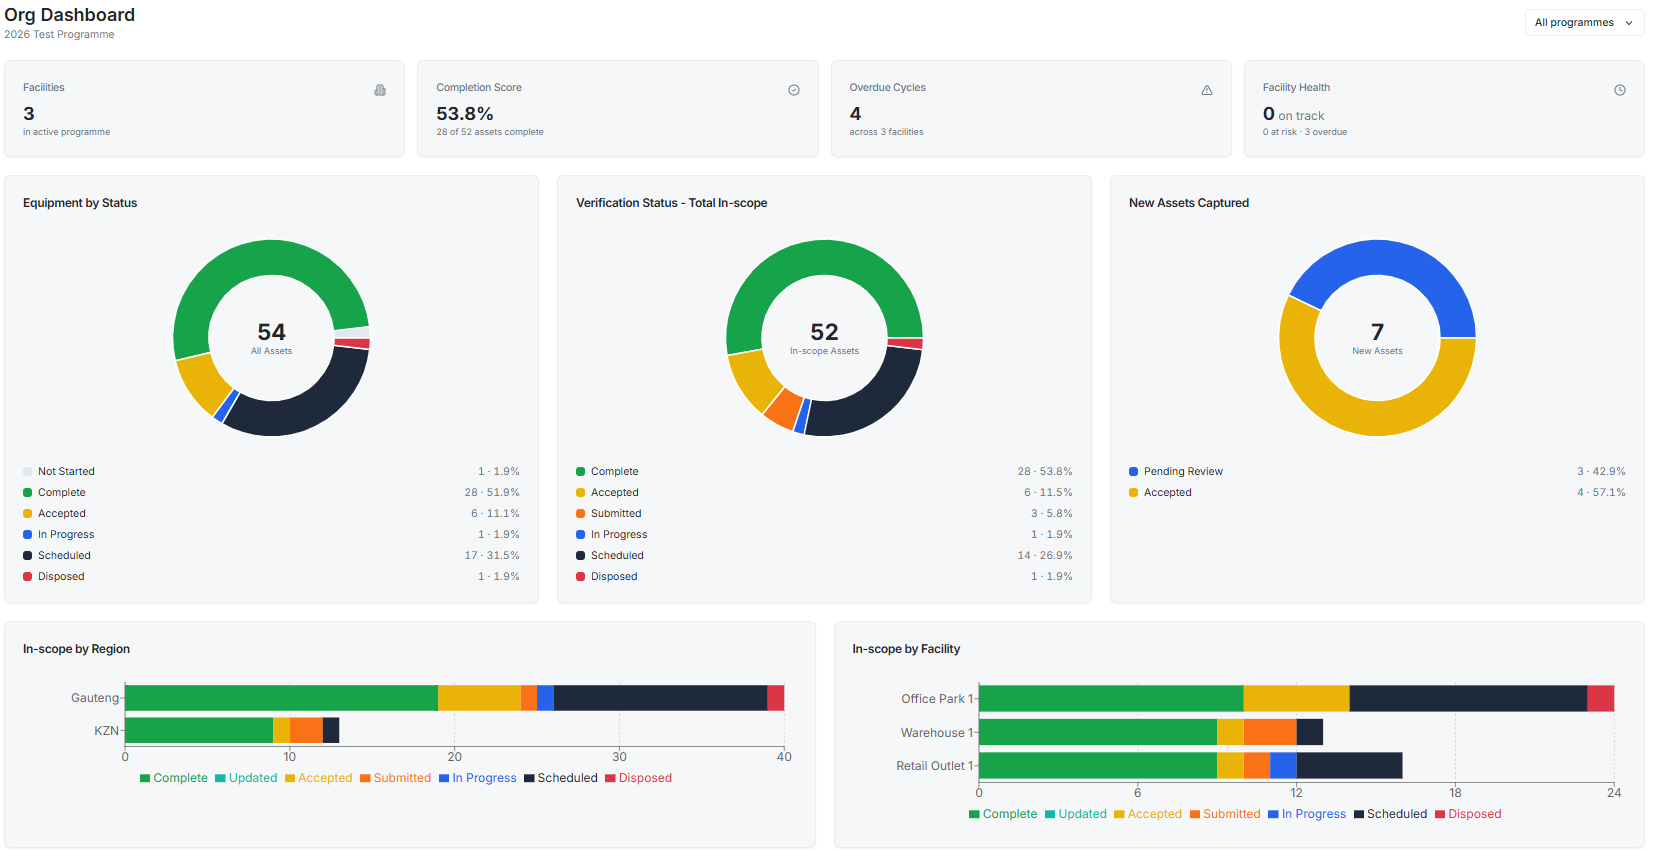The height and width of the screenshot is (853, 1656).
Task: Click the 'across 3 facilities' text
Action: tap(887, 132)
